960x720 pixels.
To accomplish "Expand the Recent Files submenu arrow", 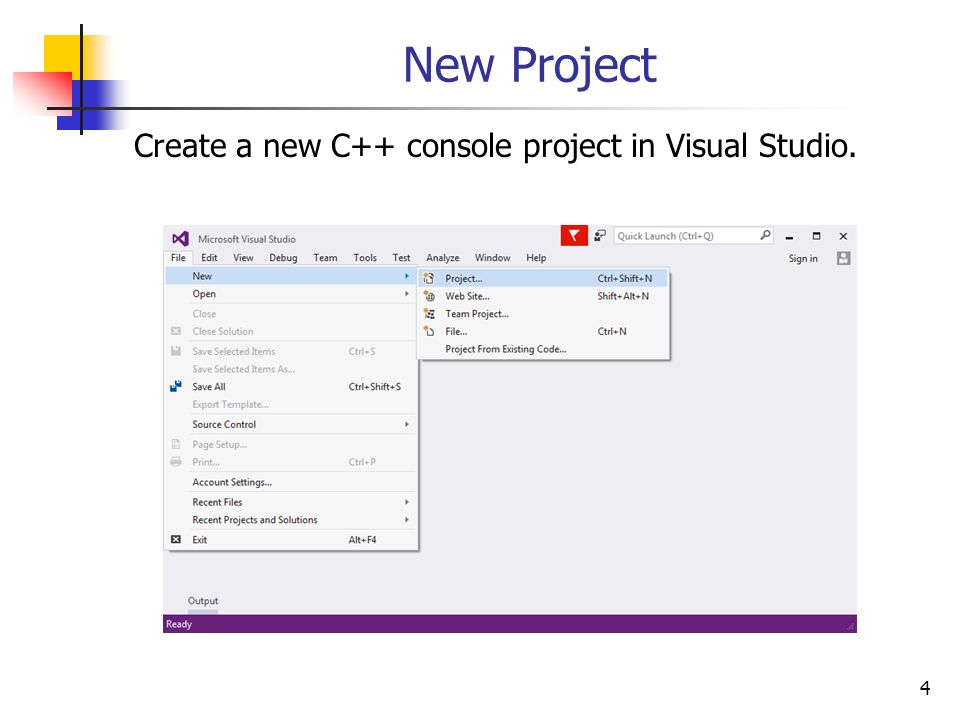I will pyautogui.click(x=407, y=502).
